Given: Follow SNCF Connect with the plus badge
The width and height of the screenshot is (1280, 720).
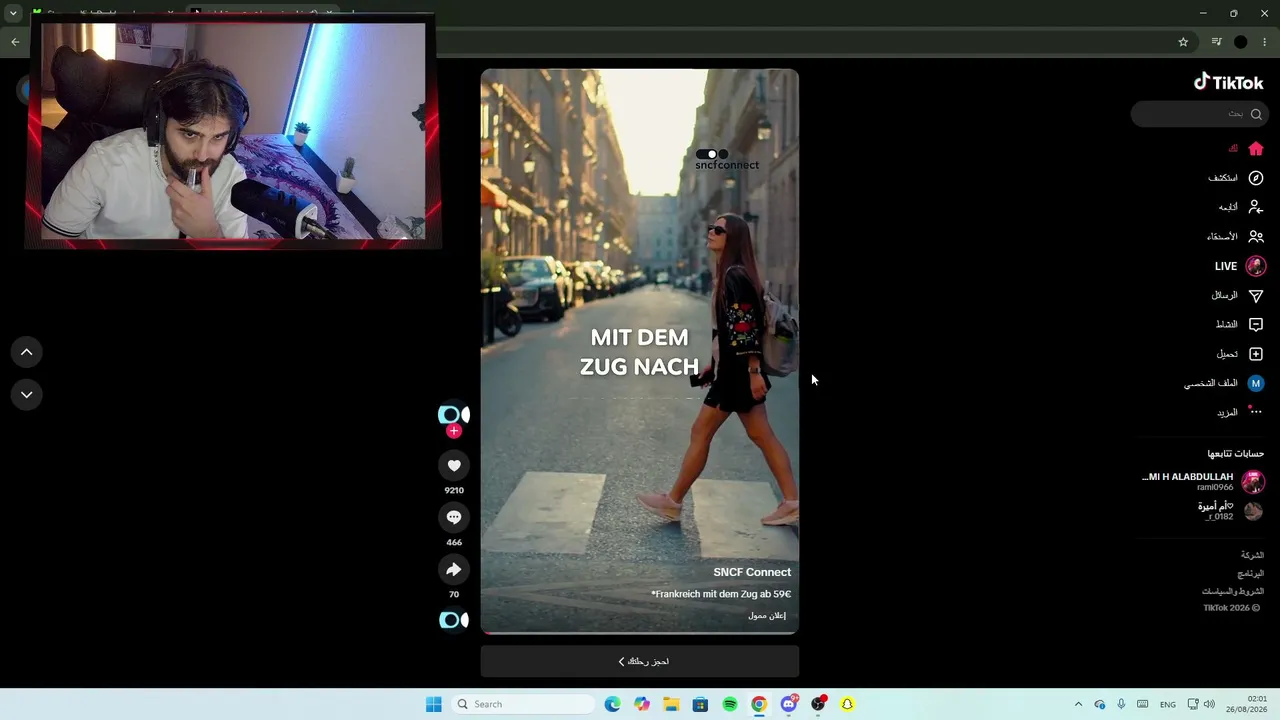Looking at the screenshot, I should pos(454,431).
